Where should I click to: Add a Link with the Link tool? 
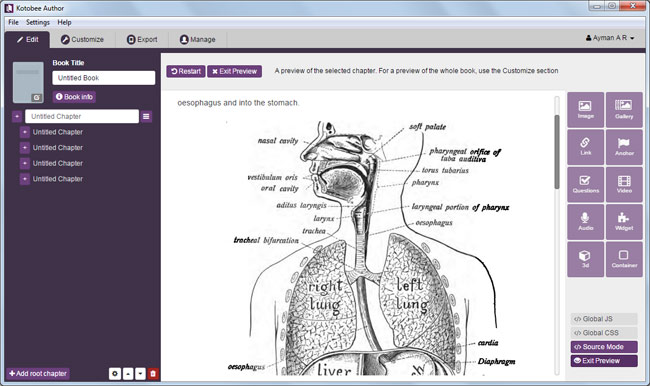coord(585,147)
